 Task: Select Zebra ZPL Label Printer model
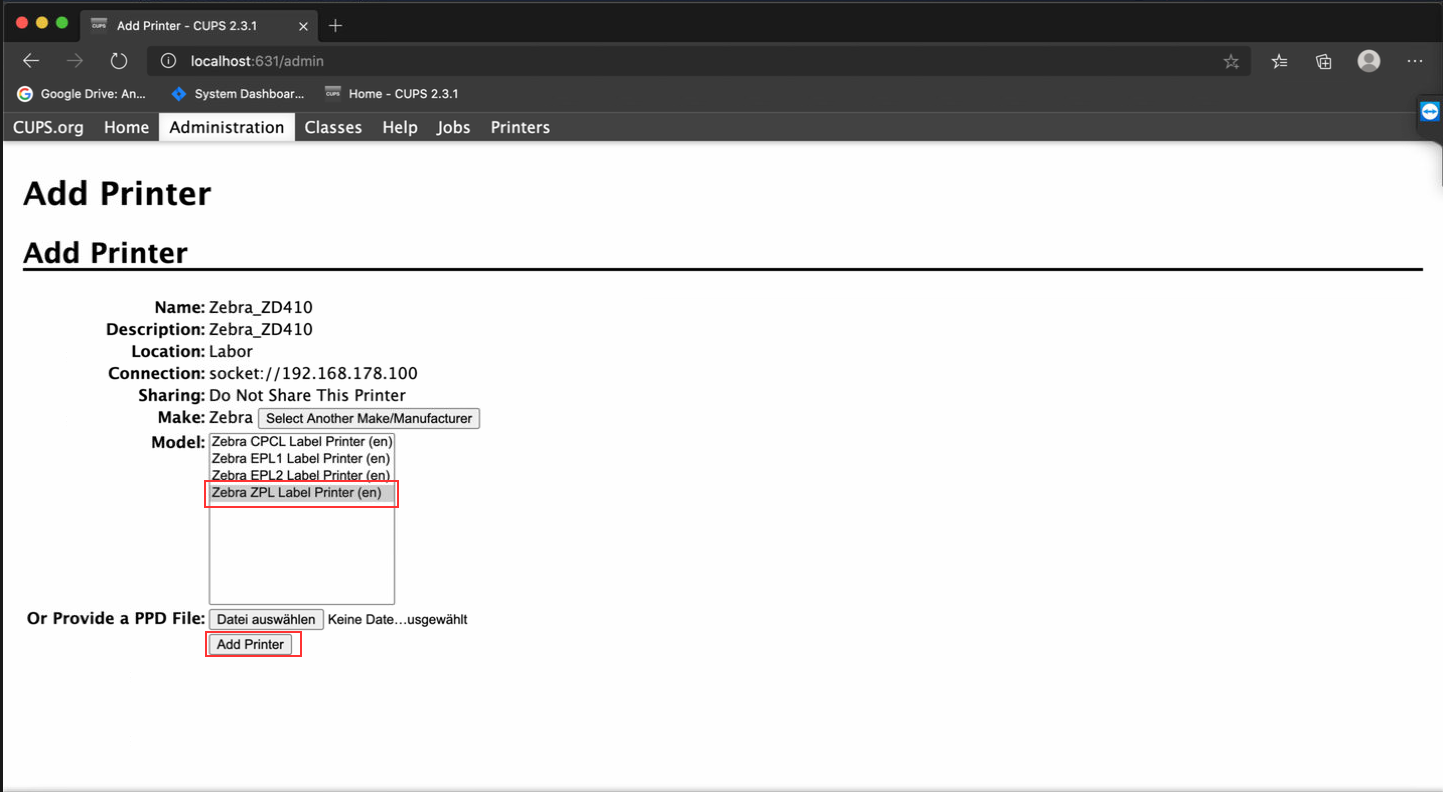(301, 492)
